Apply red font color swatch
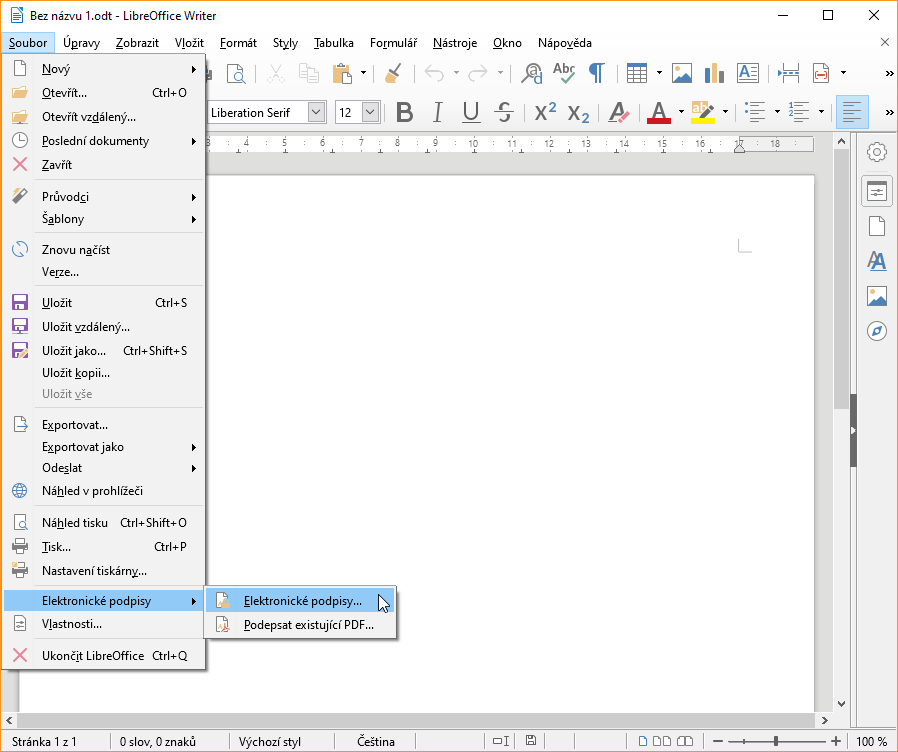Viewport: 898px width, 752px height. [659, 112]
